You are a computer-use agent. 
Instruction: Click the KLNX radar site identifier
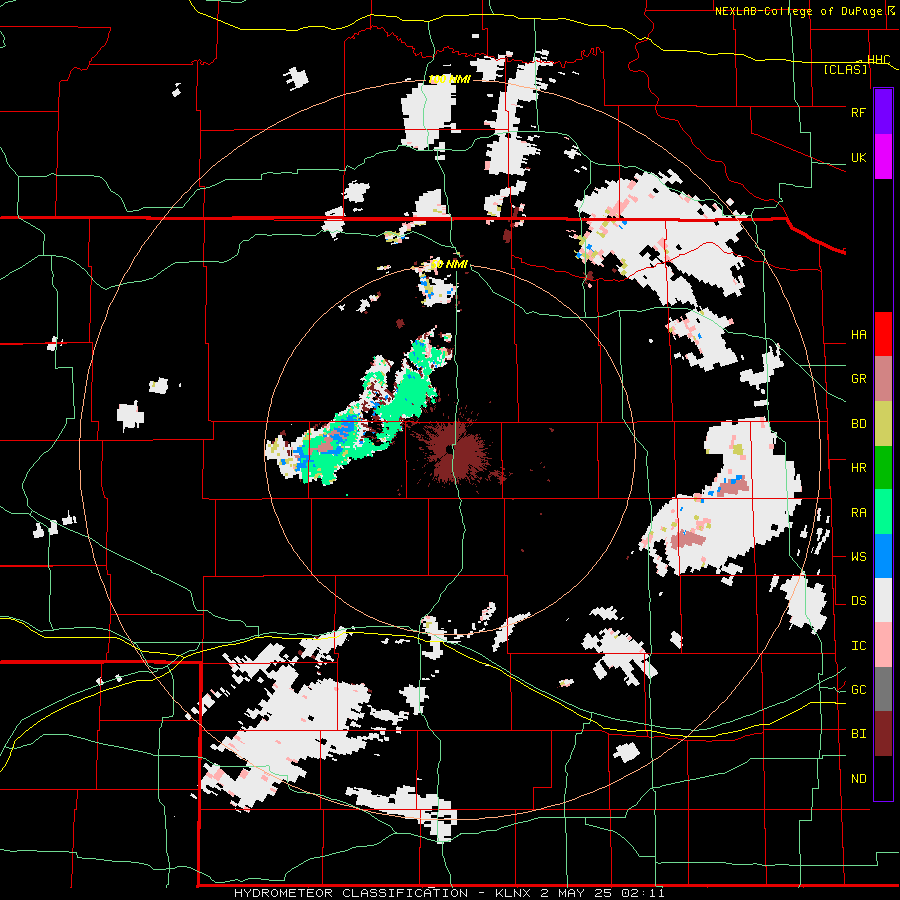click(513, 893)
